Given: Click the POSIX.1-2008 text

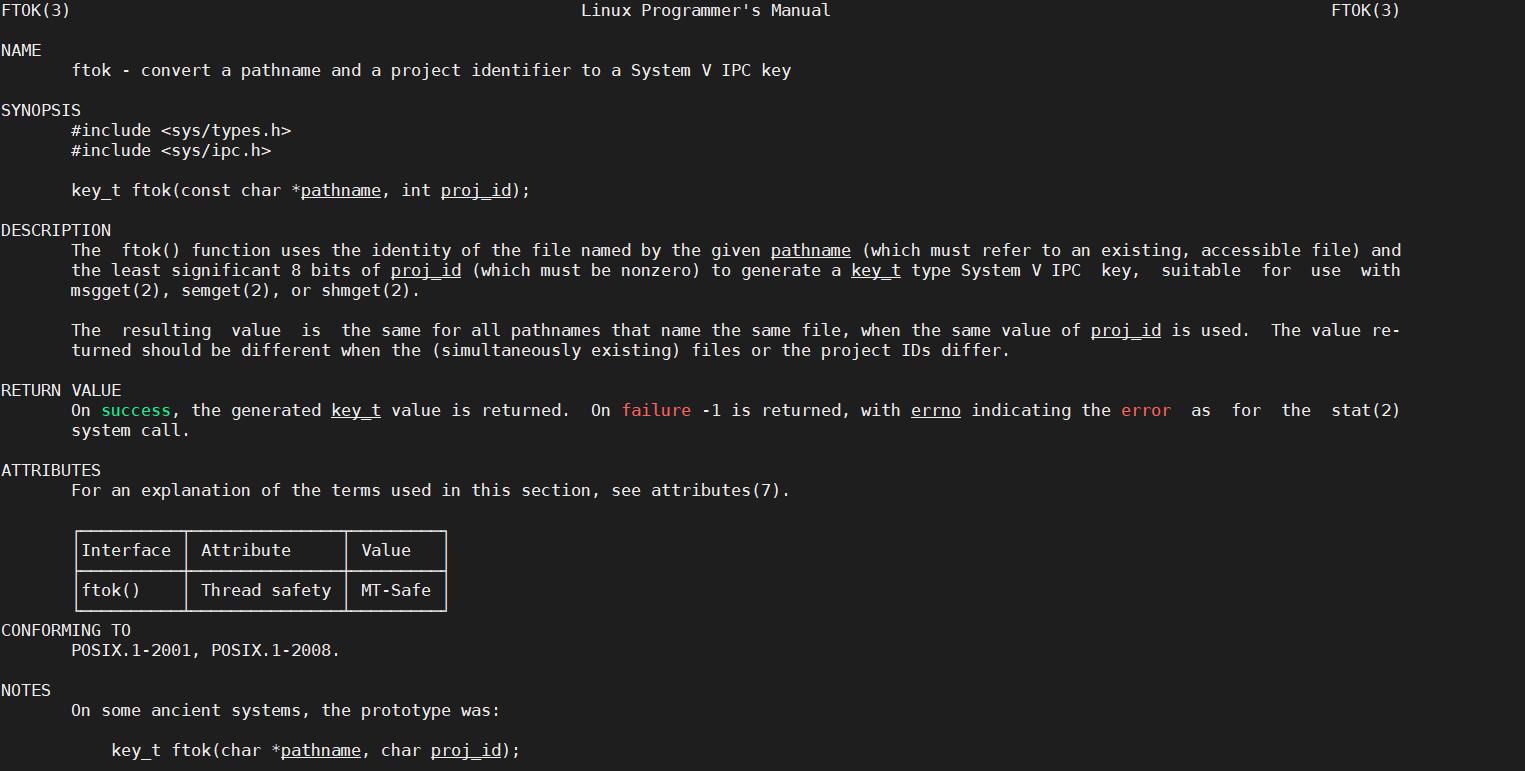Looking at the screenshot, I should tap(271, 650).
